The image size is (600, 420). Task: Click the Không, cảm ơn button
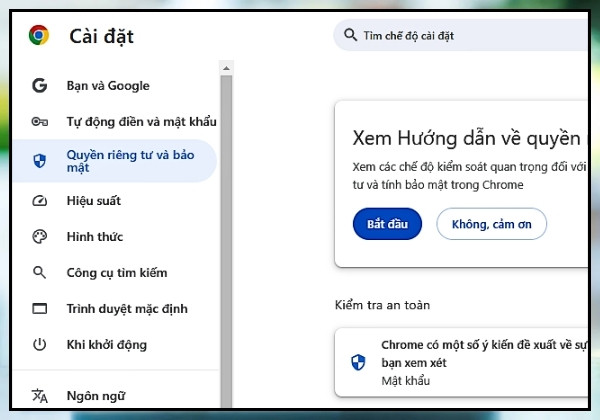pos(491,224)
